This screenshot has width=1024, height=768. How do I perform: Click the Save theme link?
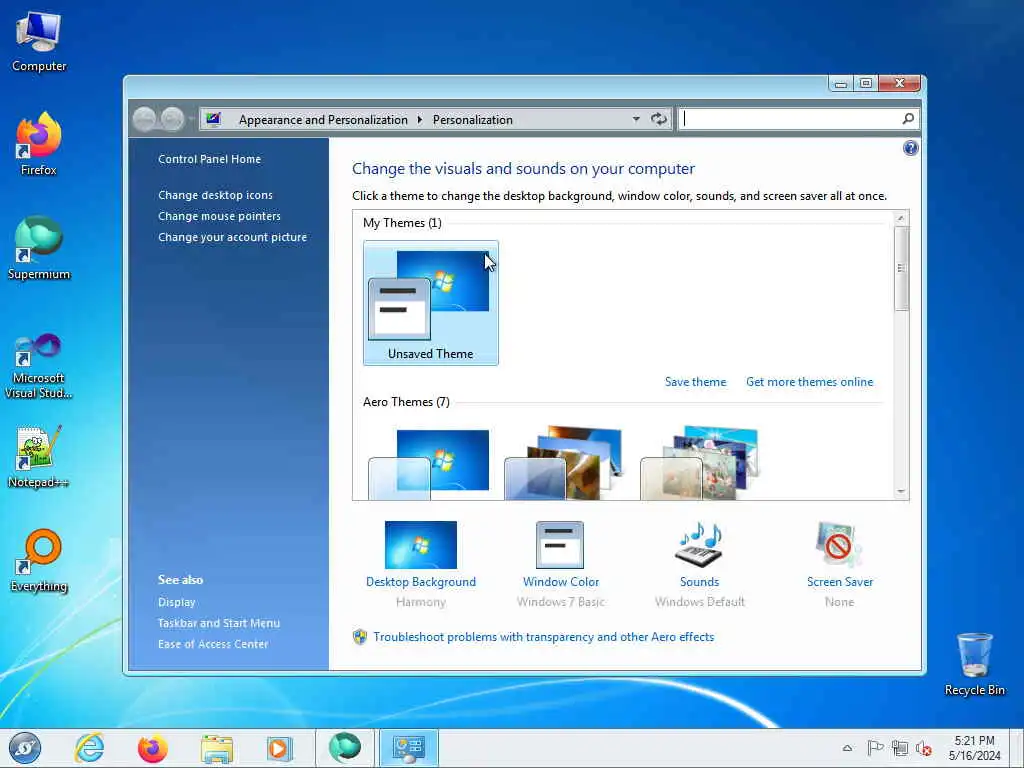point(695,381)
